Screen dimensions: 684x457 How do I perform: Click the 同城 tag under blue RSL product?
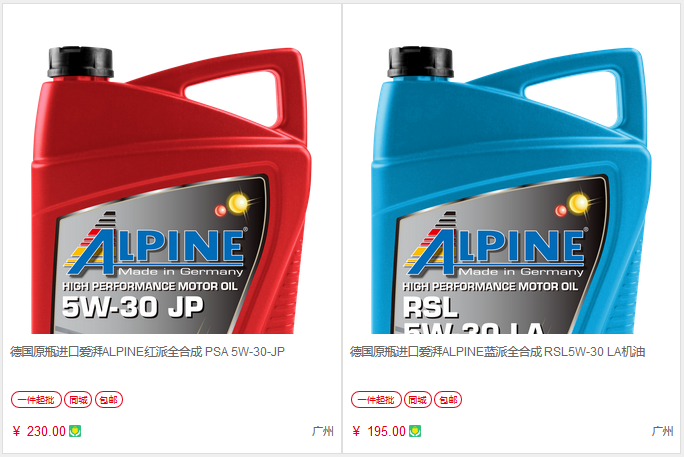(x=418, y=399)
